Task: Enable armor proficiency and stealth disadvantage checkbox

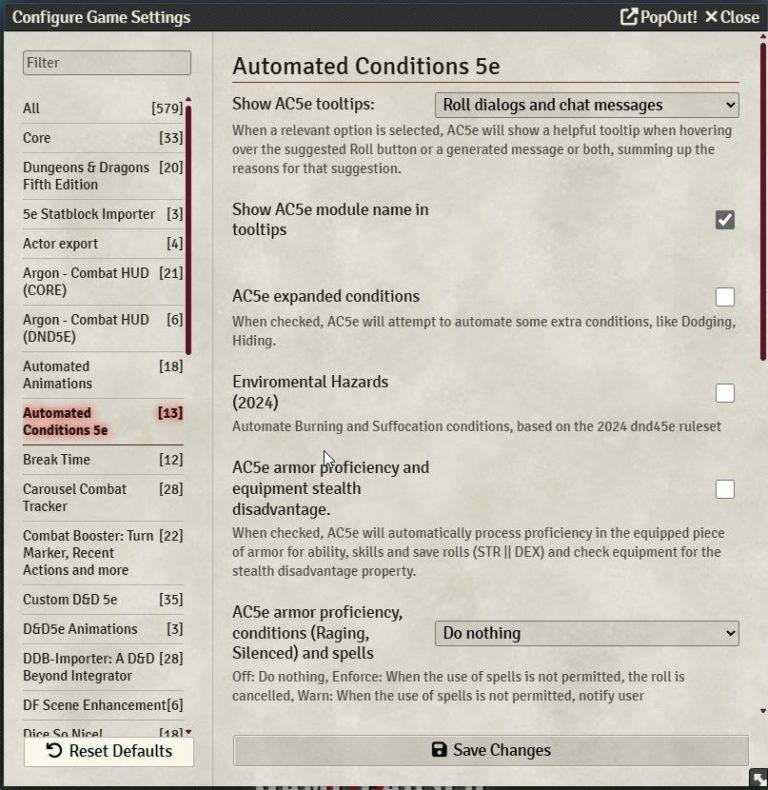Action: [x=725, y=489]
